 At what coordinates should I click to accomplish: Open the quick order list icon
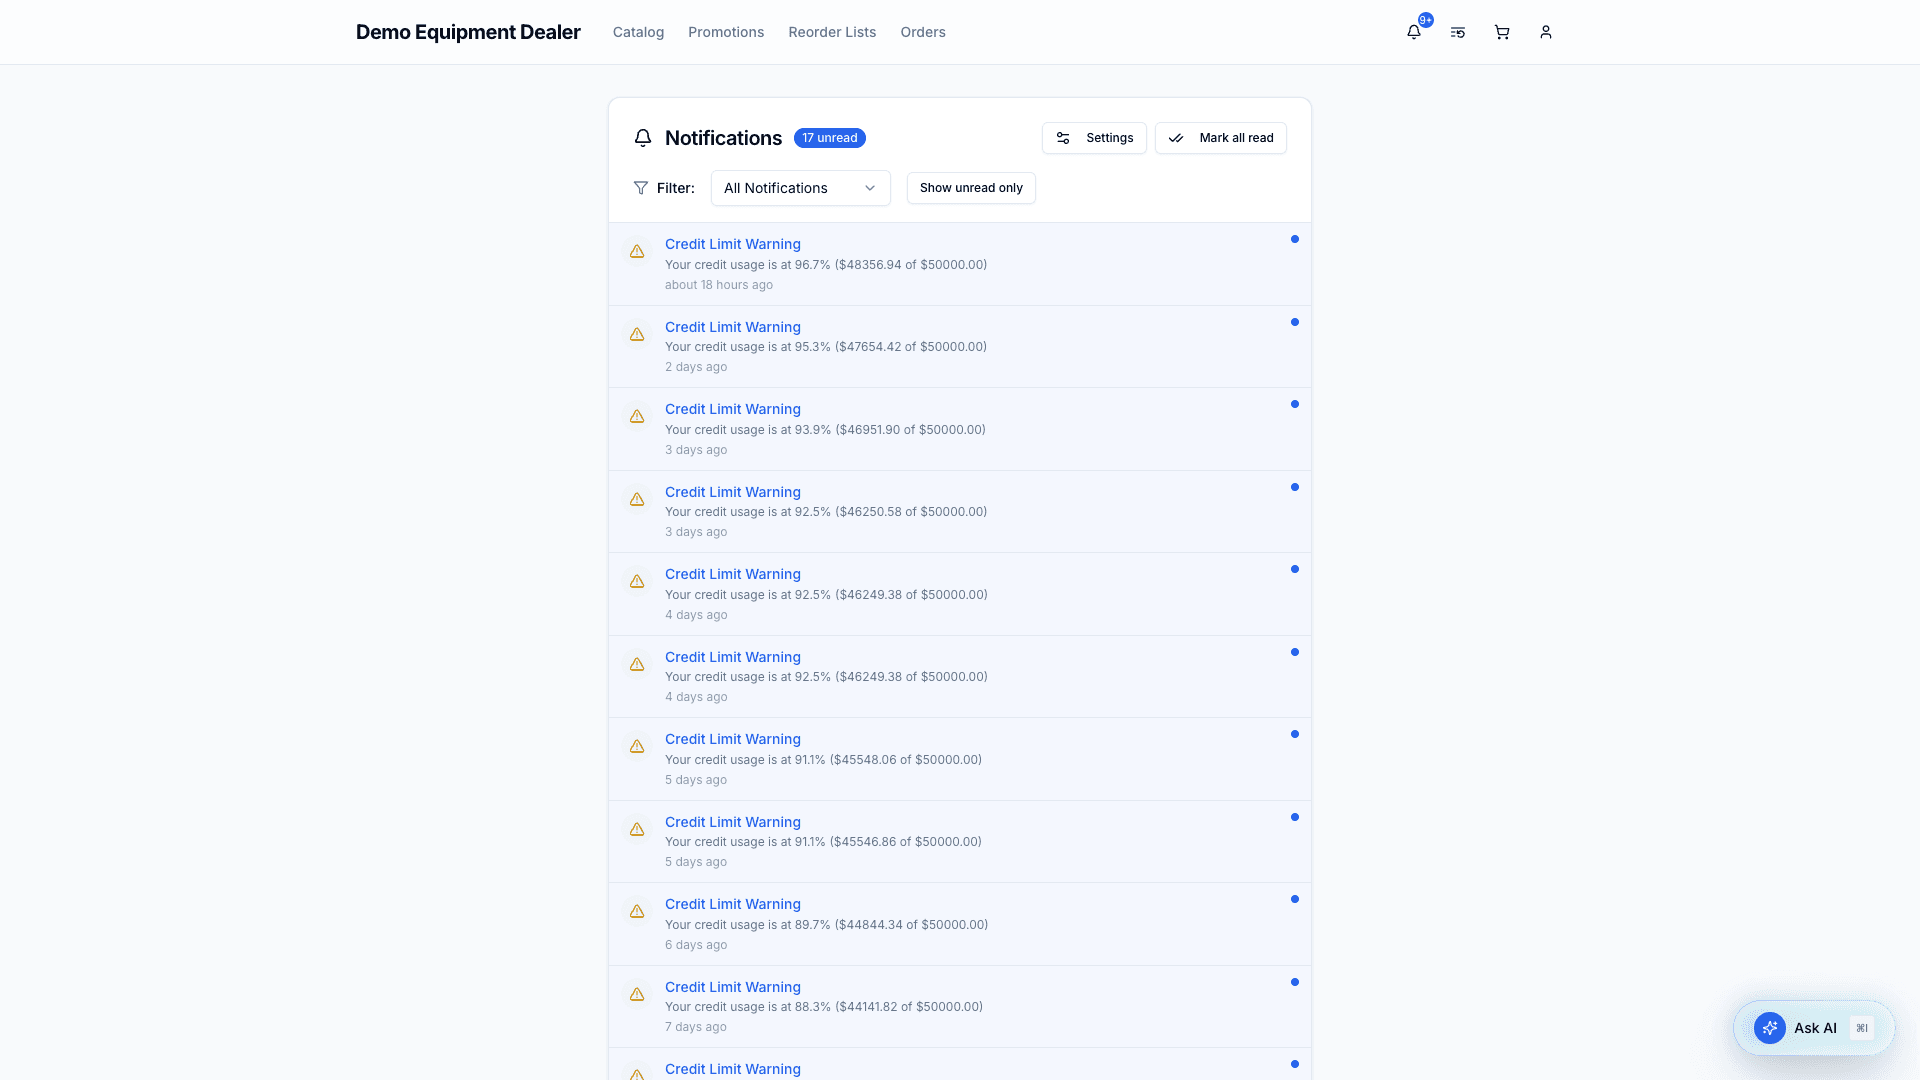pos(1457,32)
